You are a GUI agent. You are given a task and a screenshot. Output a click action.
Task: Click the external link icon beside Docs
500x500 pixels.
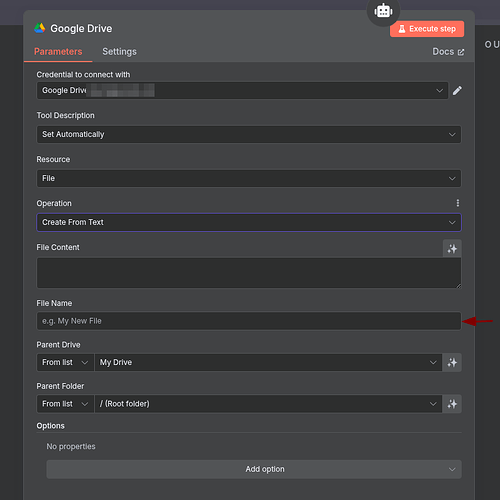[x=461, y=52]
